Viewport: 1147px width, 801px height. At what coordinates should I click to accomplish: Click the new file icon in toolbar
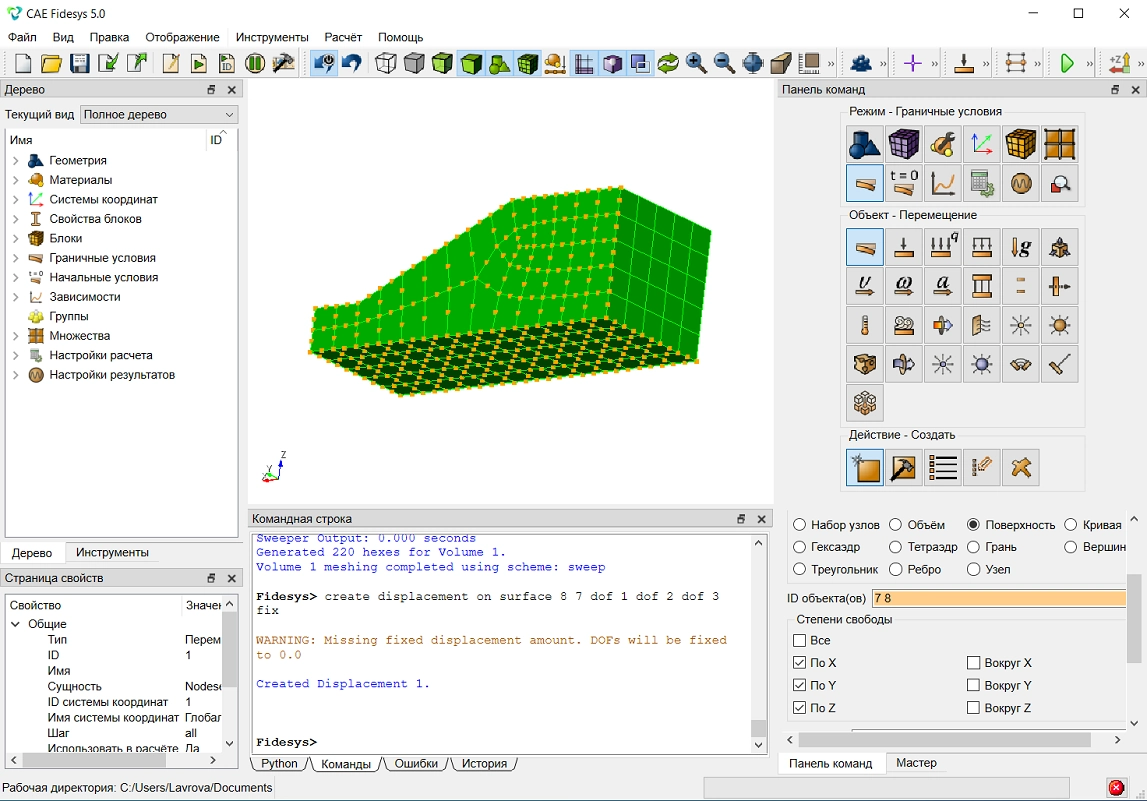point(23,64)
